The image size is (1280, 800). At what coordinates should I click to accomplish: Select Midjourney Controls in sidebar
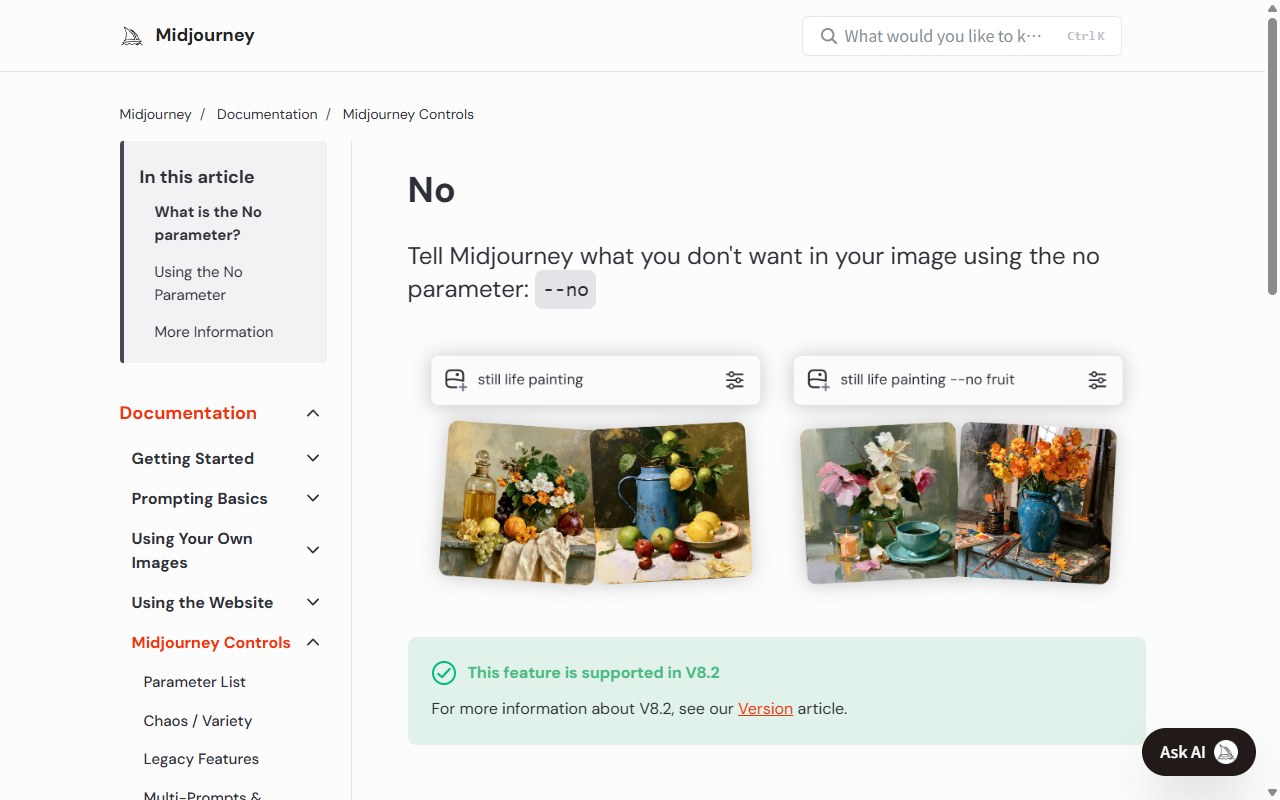click(211, 643)
